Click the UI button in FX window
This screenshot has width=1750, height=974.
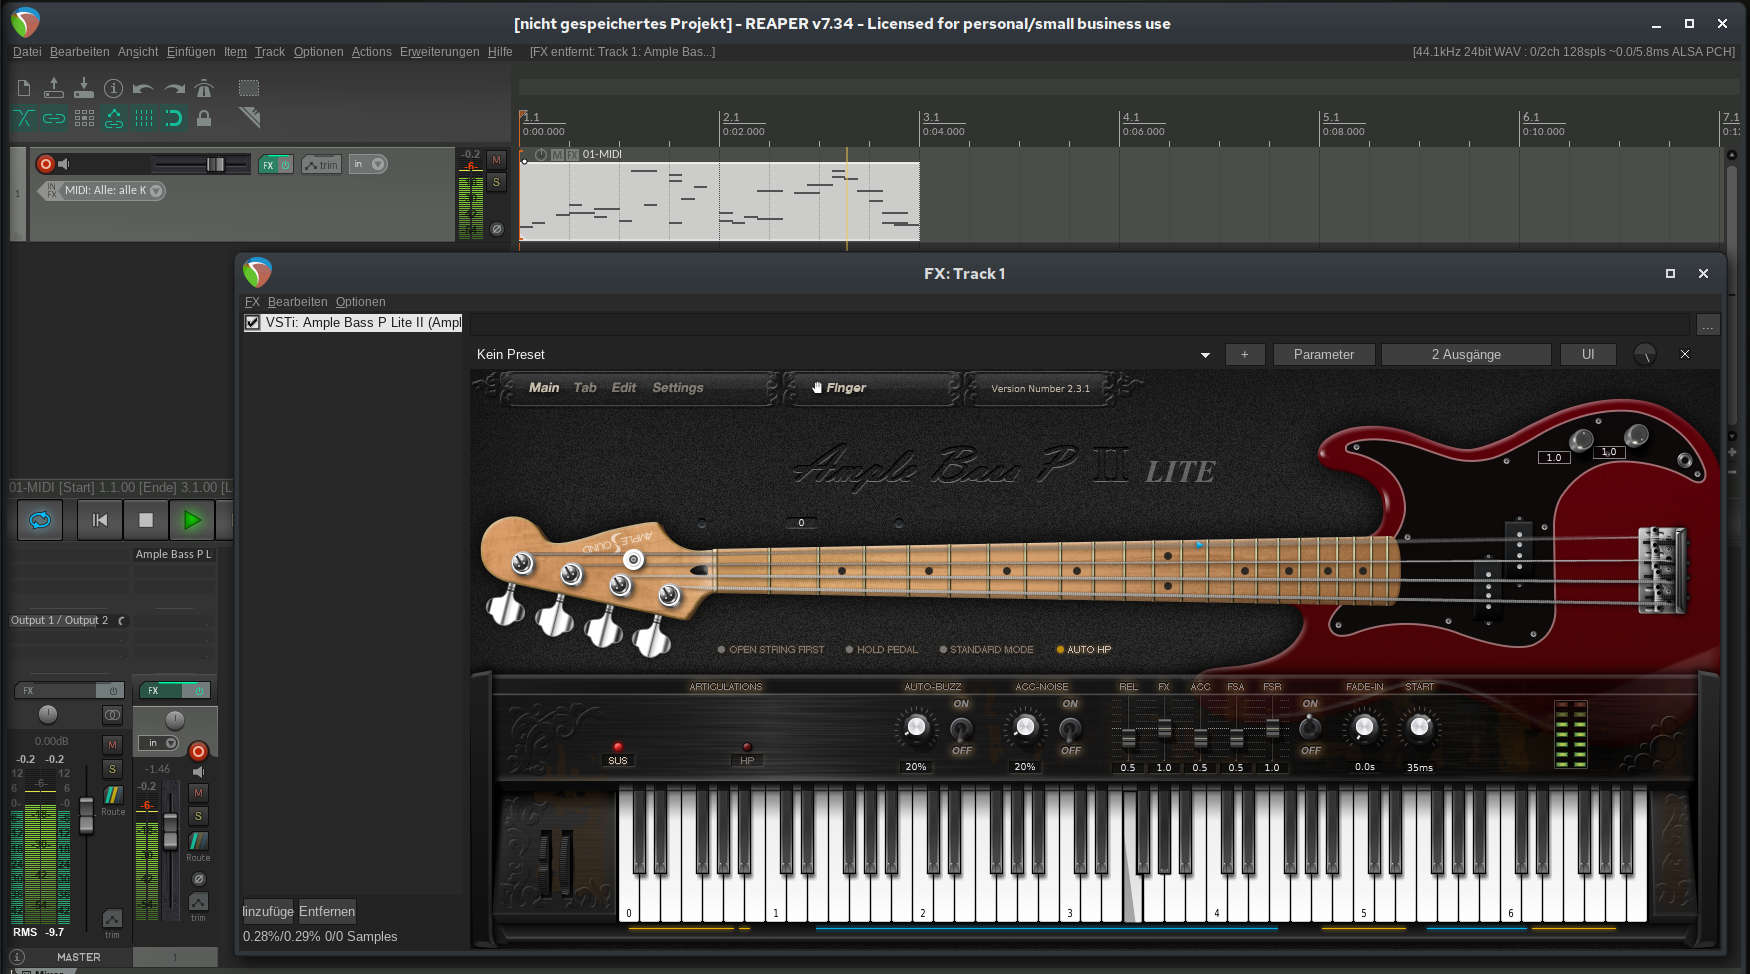point(1588,355)
